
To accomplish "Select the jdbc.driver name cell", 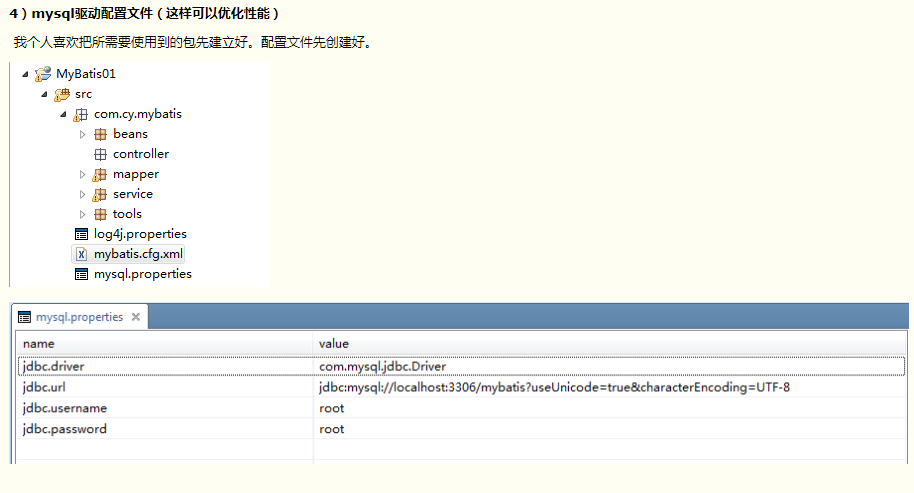I will pos(165,367).
